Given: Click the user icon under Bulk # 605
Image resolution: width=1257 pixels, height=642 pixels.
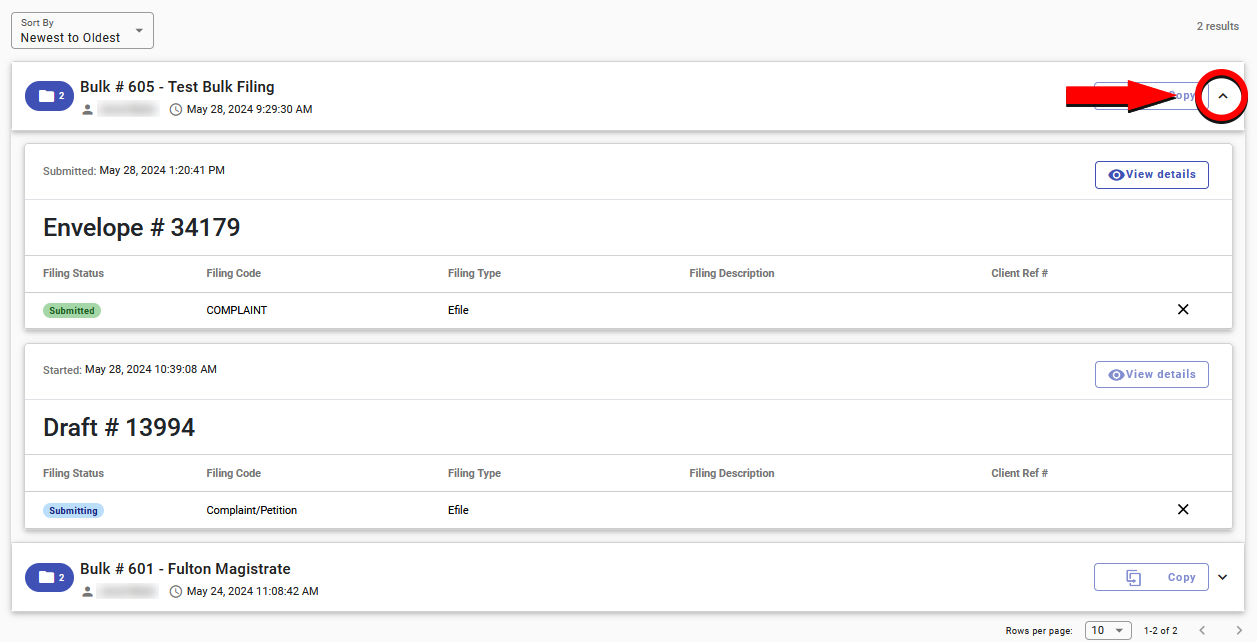Looking at the screenshot, I should point(88,109).
